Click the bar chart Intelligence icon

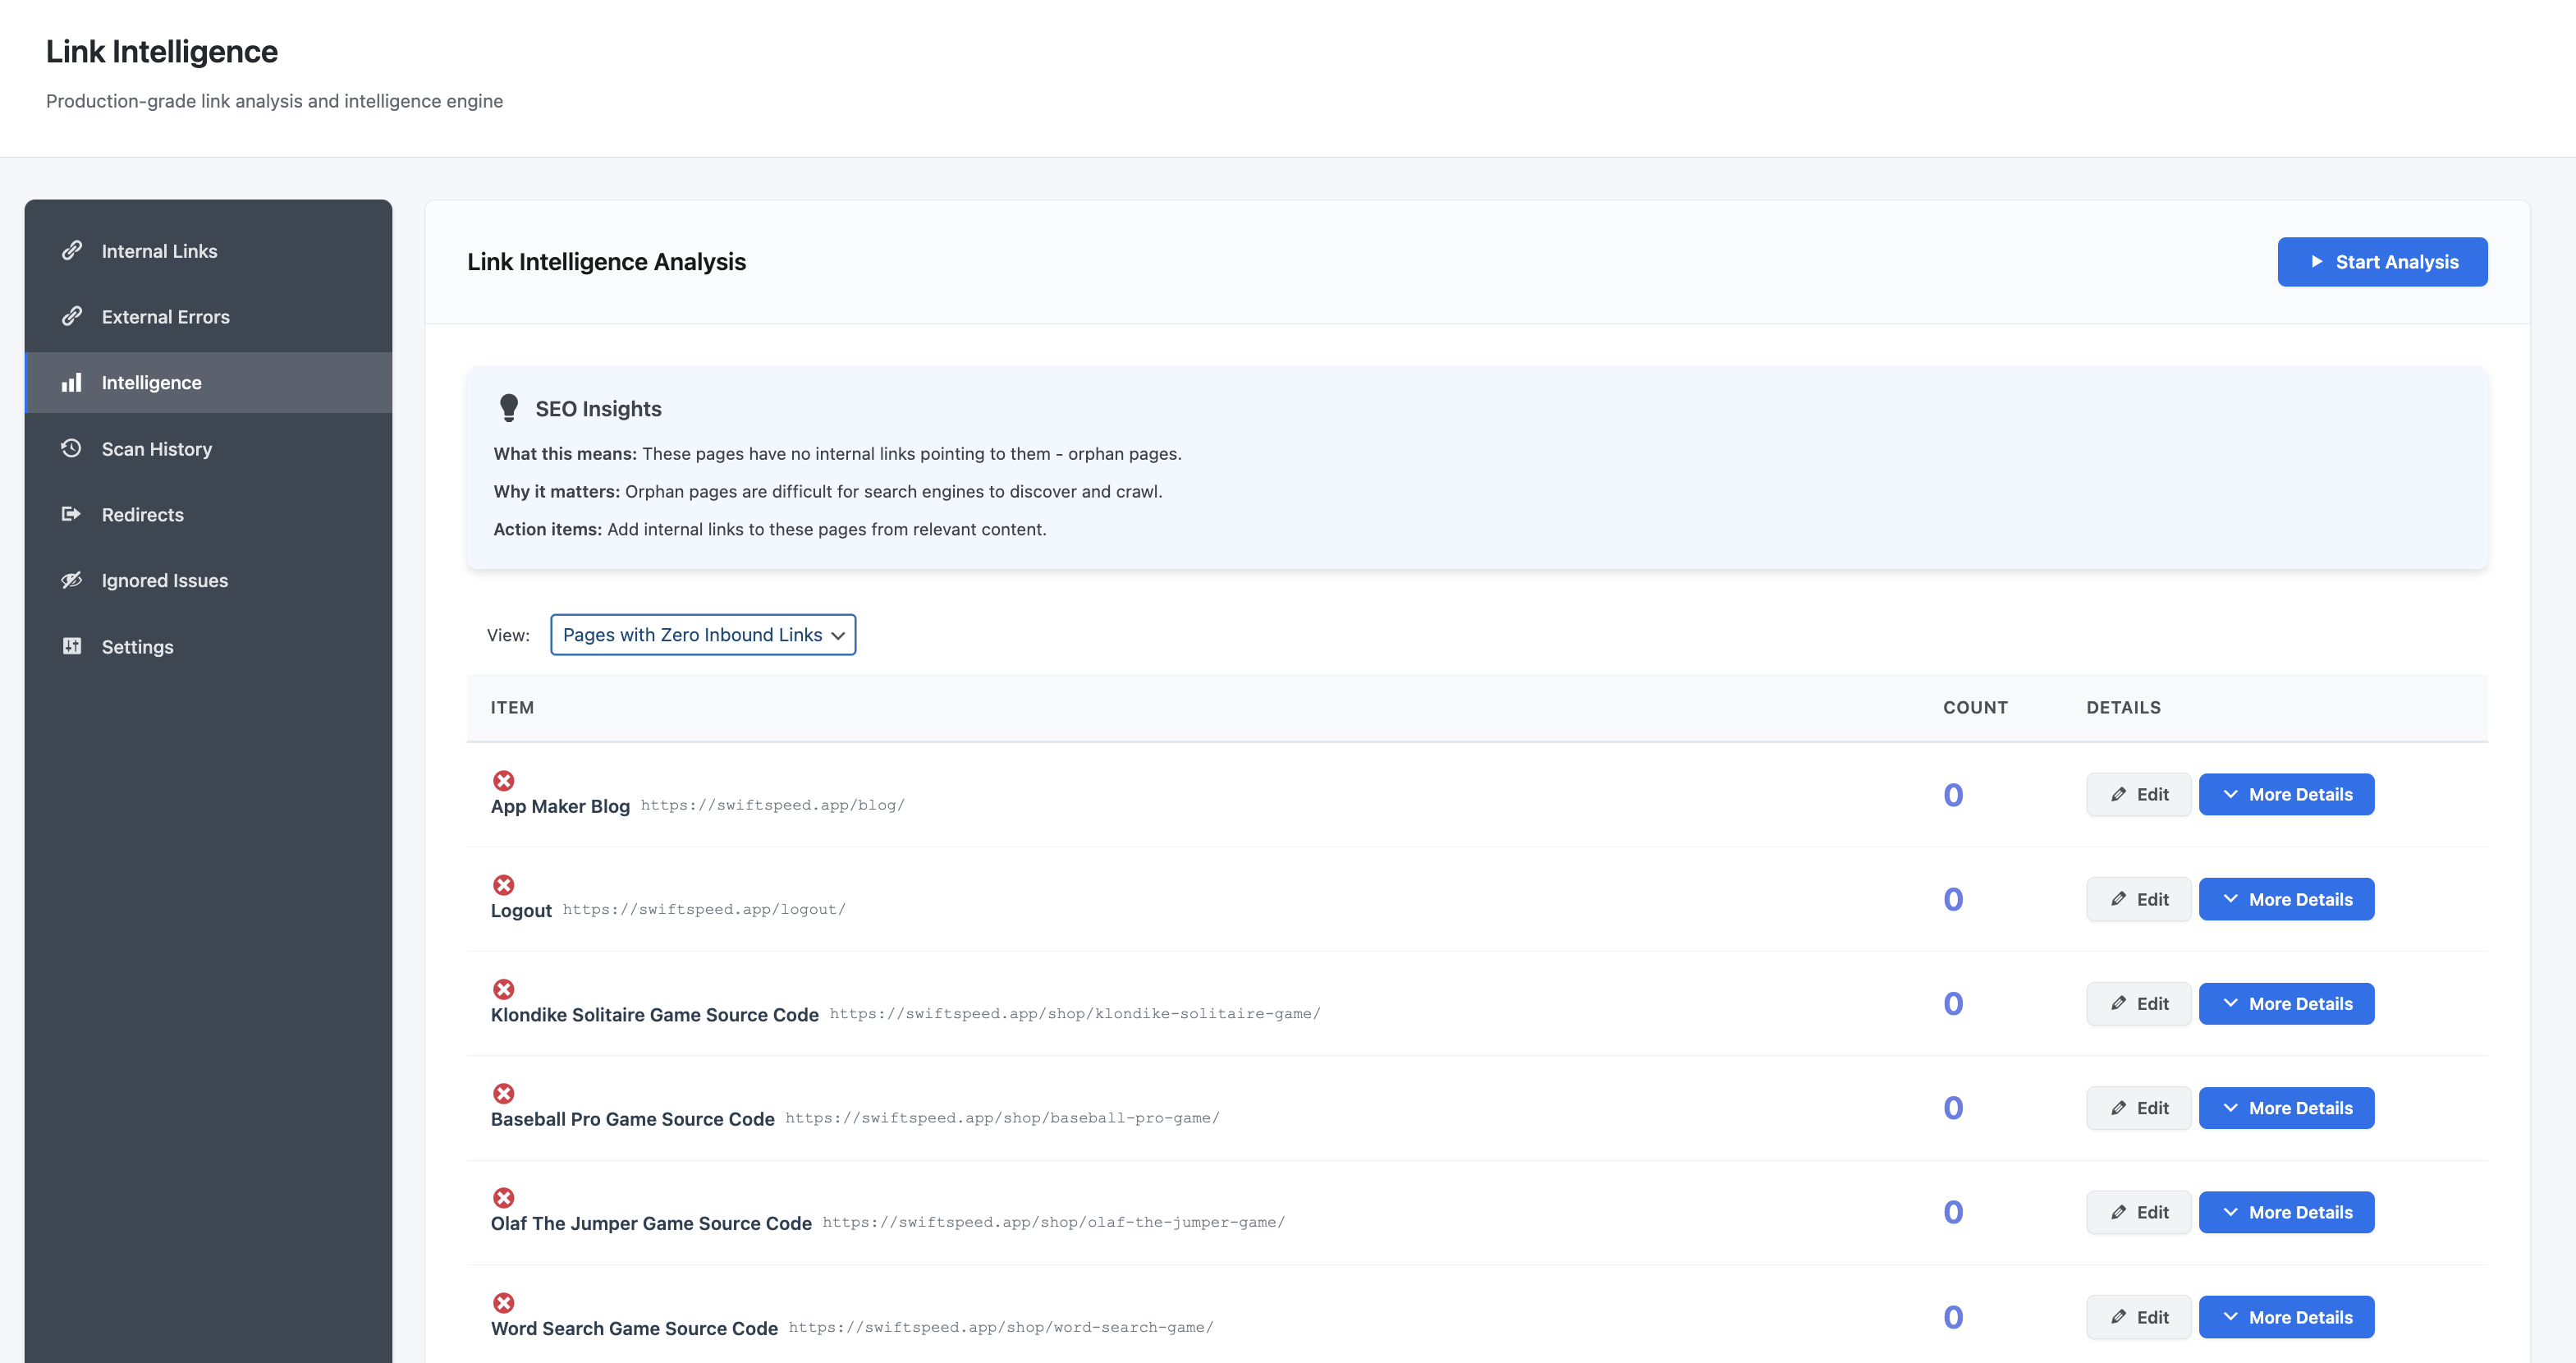[x=71, y=382]
